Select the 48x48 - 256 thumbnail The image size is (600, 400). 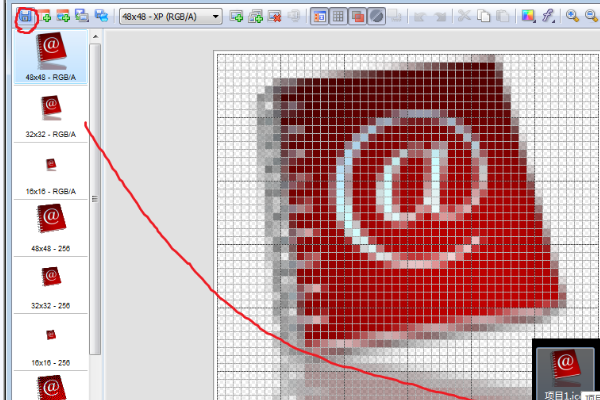pos(50,224)
